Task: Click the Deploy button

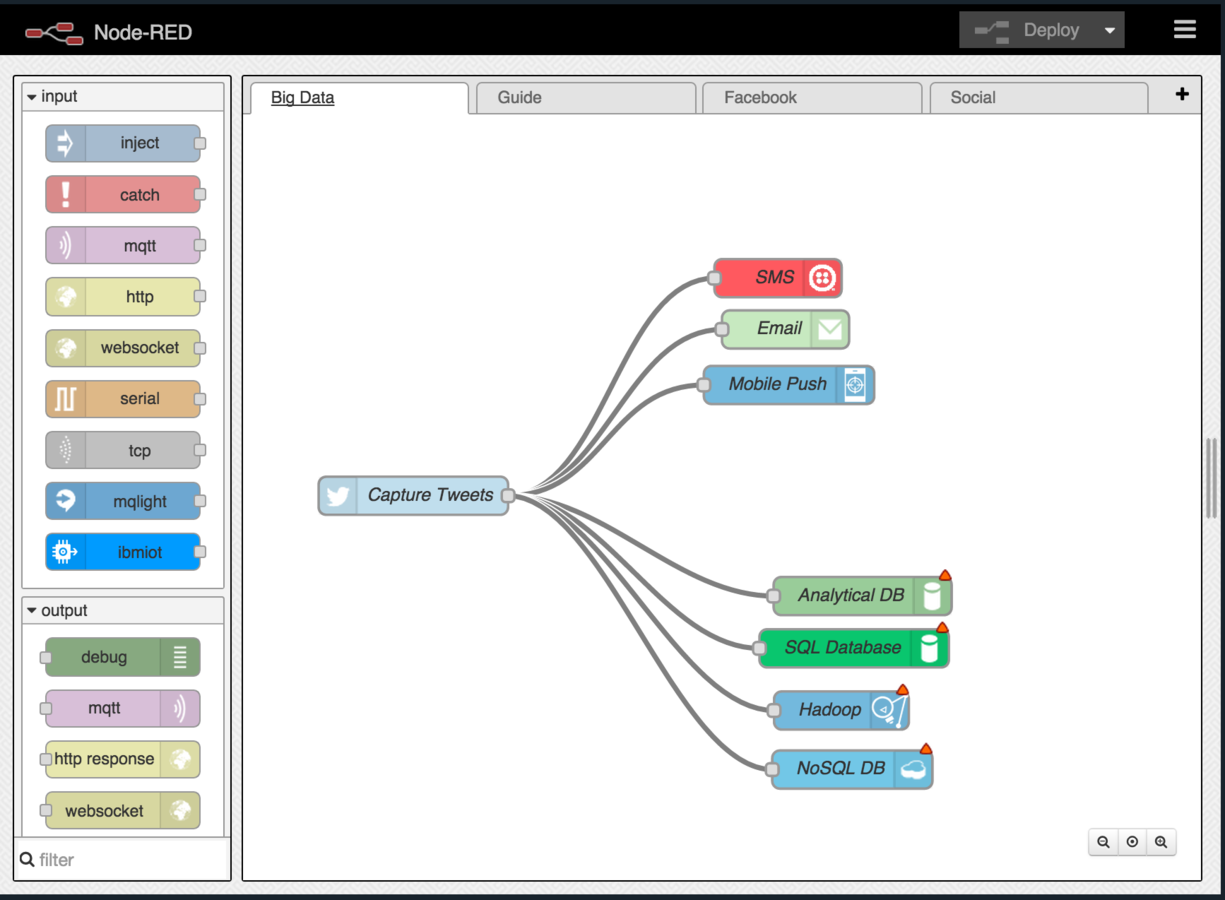Action: 1028,30
